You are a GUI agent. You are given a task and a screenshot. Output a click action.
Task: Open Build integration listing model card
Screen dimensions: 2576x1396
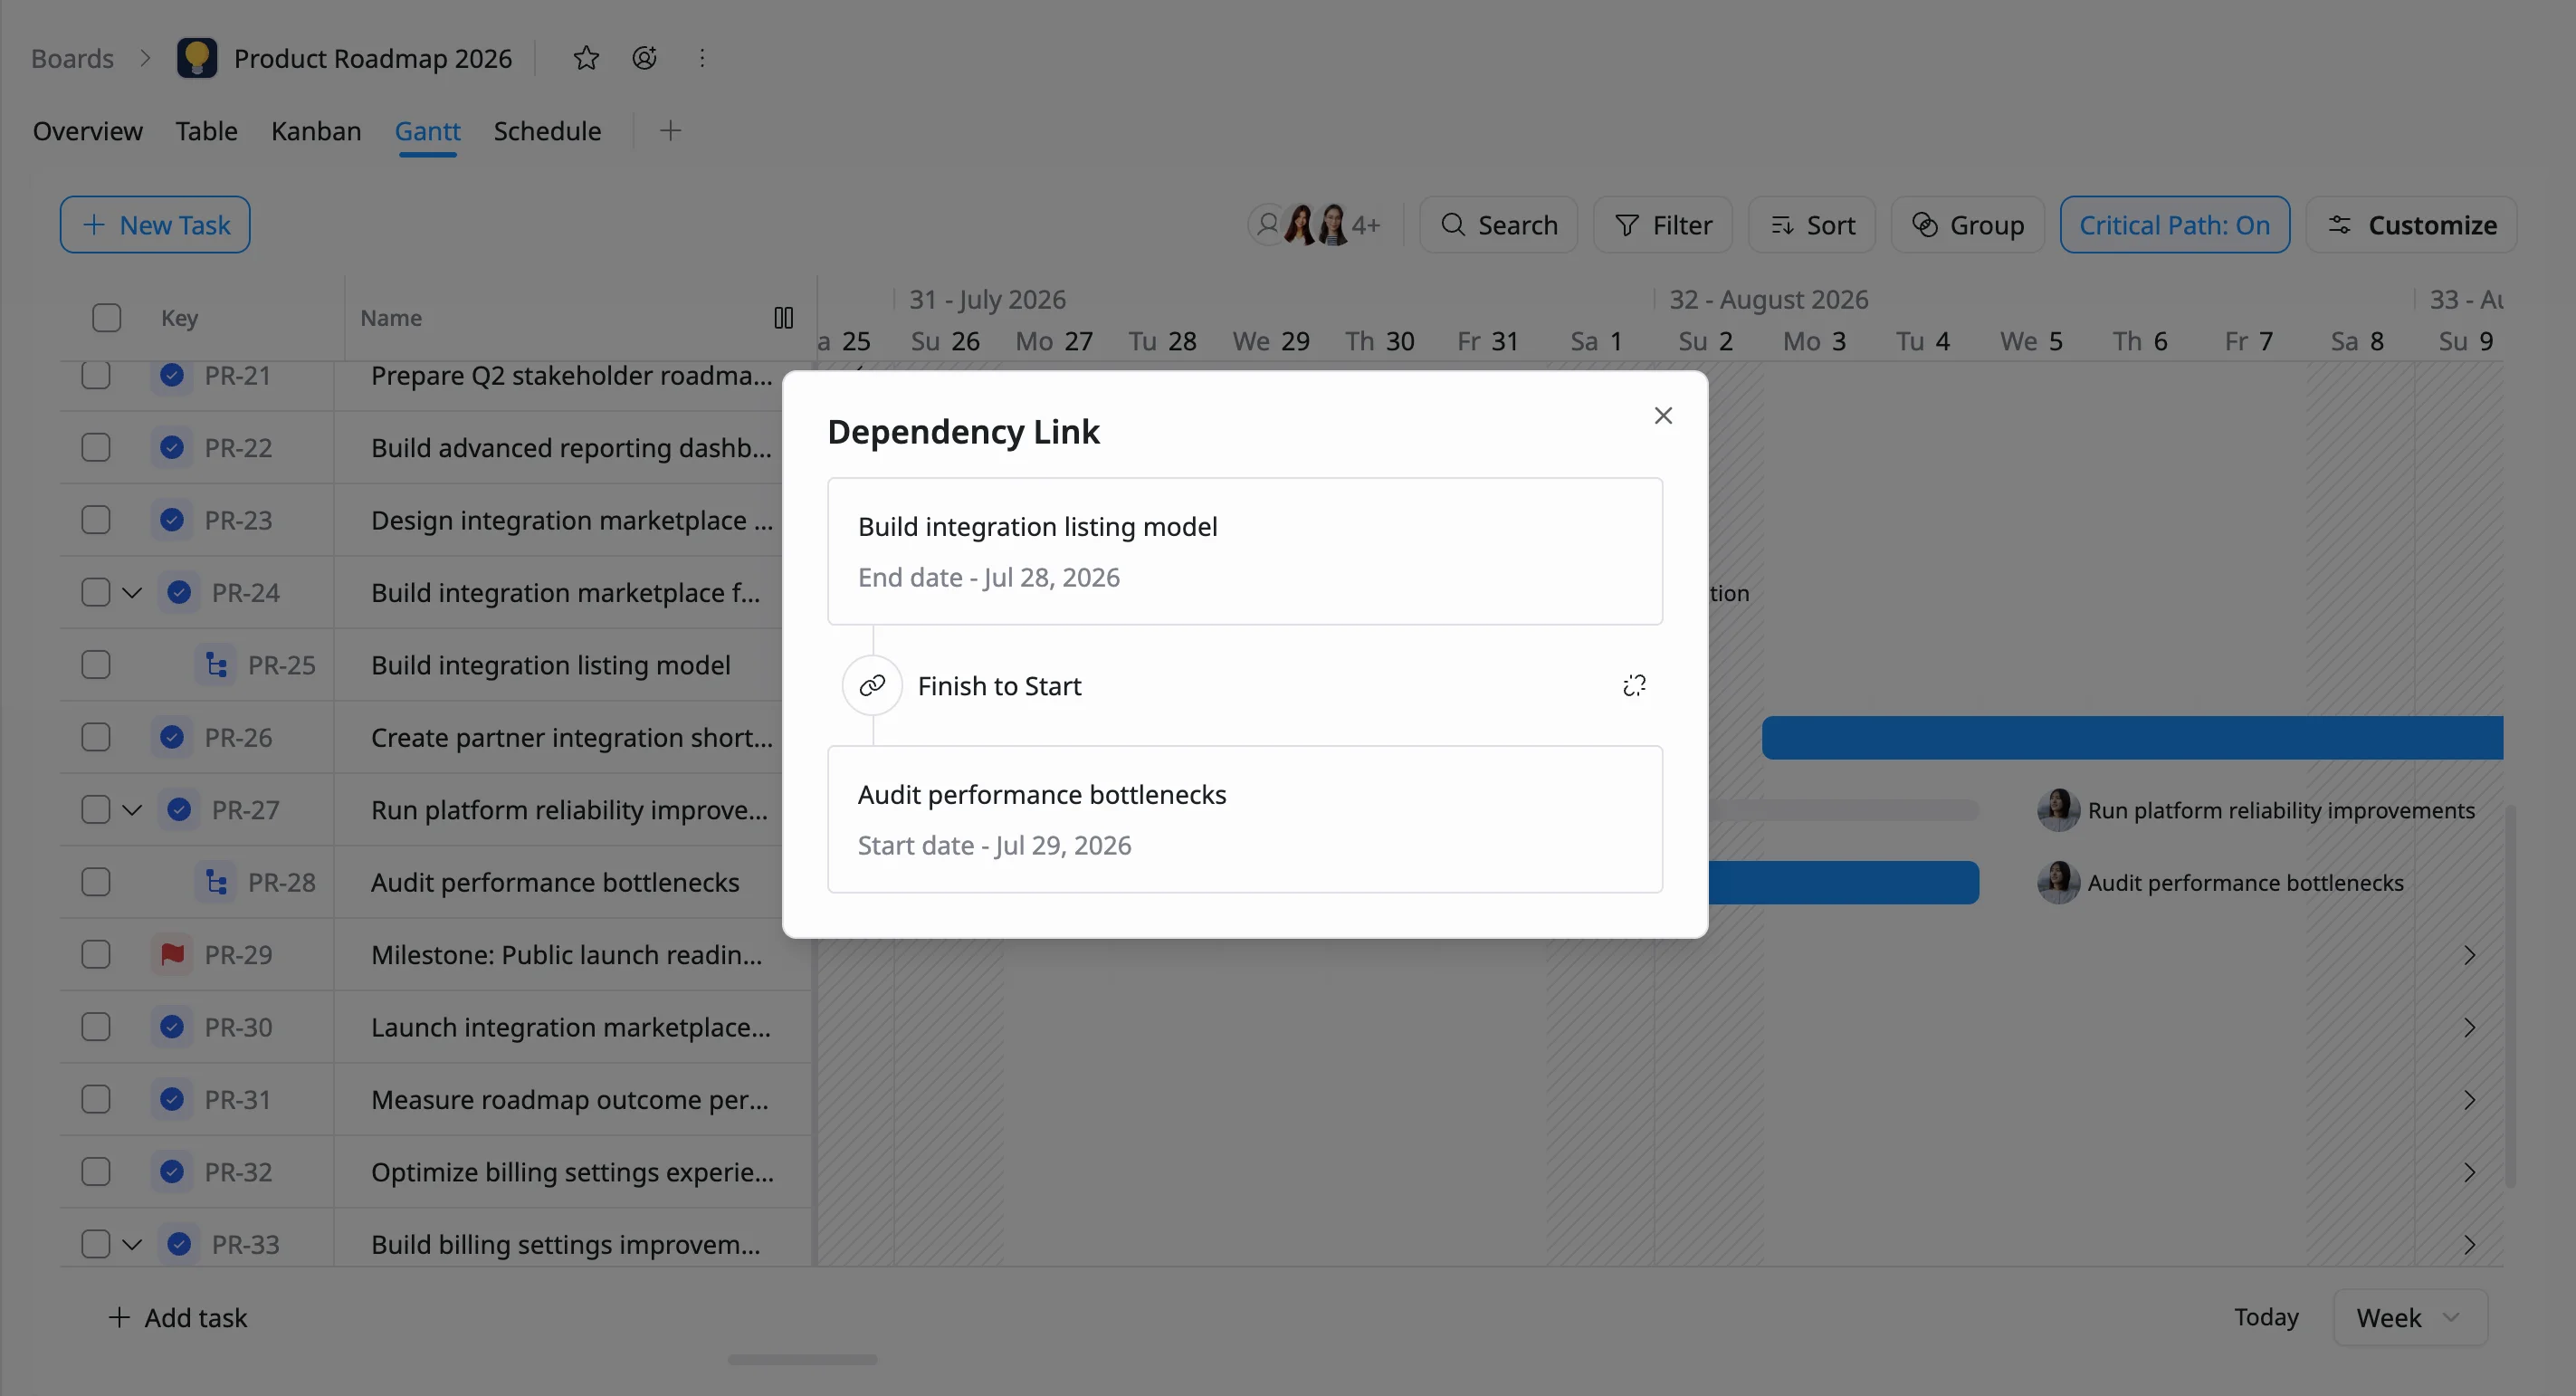[1245, 551]
